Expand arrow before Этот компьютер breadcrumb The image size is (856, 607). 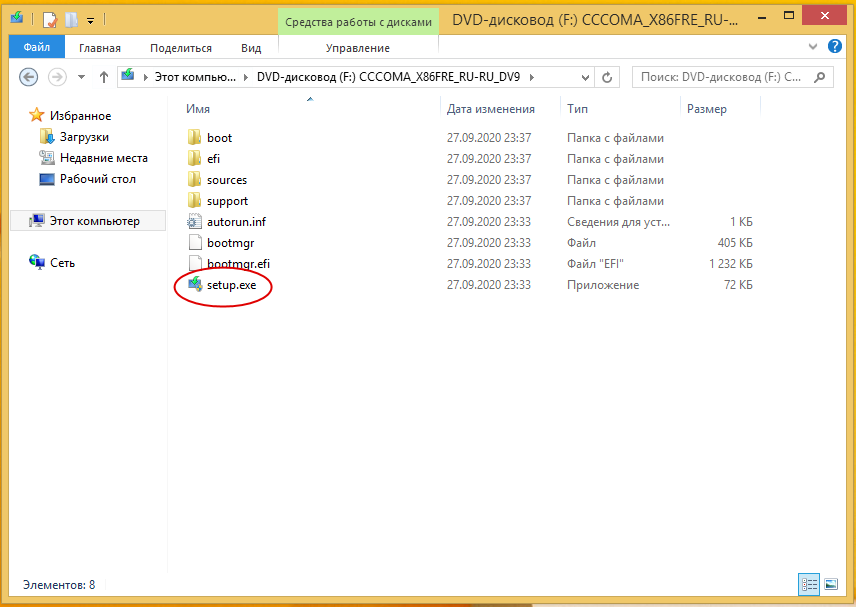(x=146, y=77)
